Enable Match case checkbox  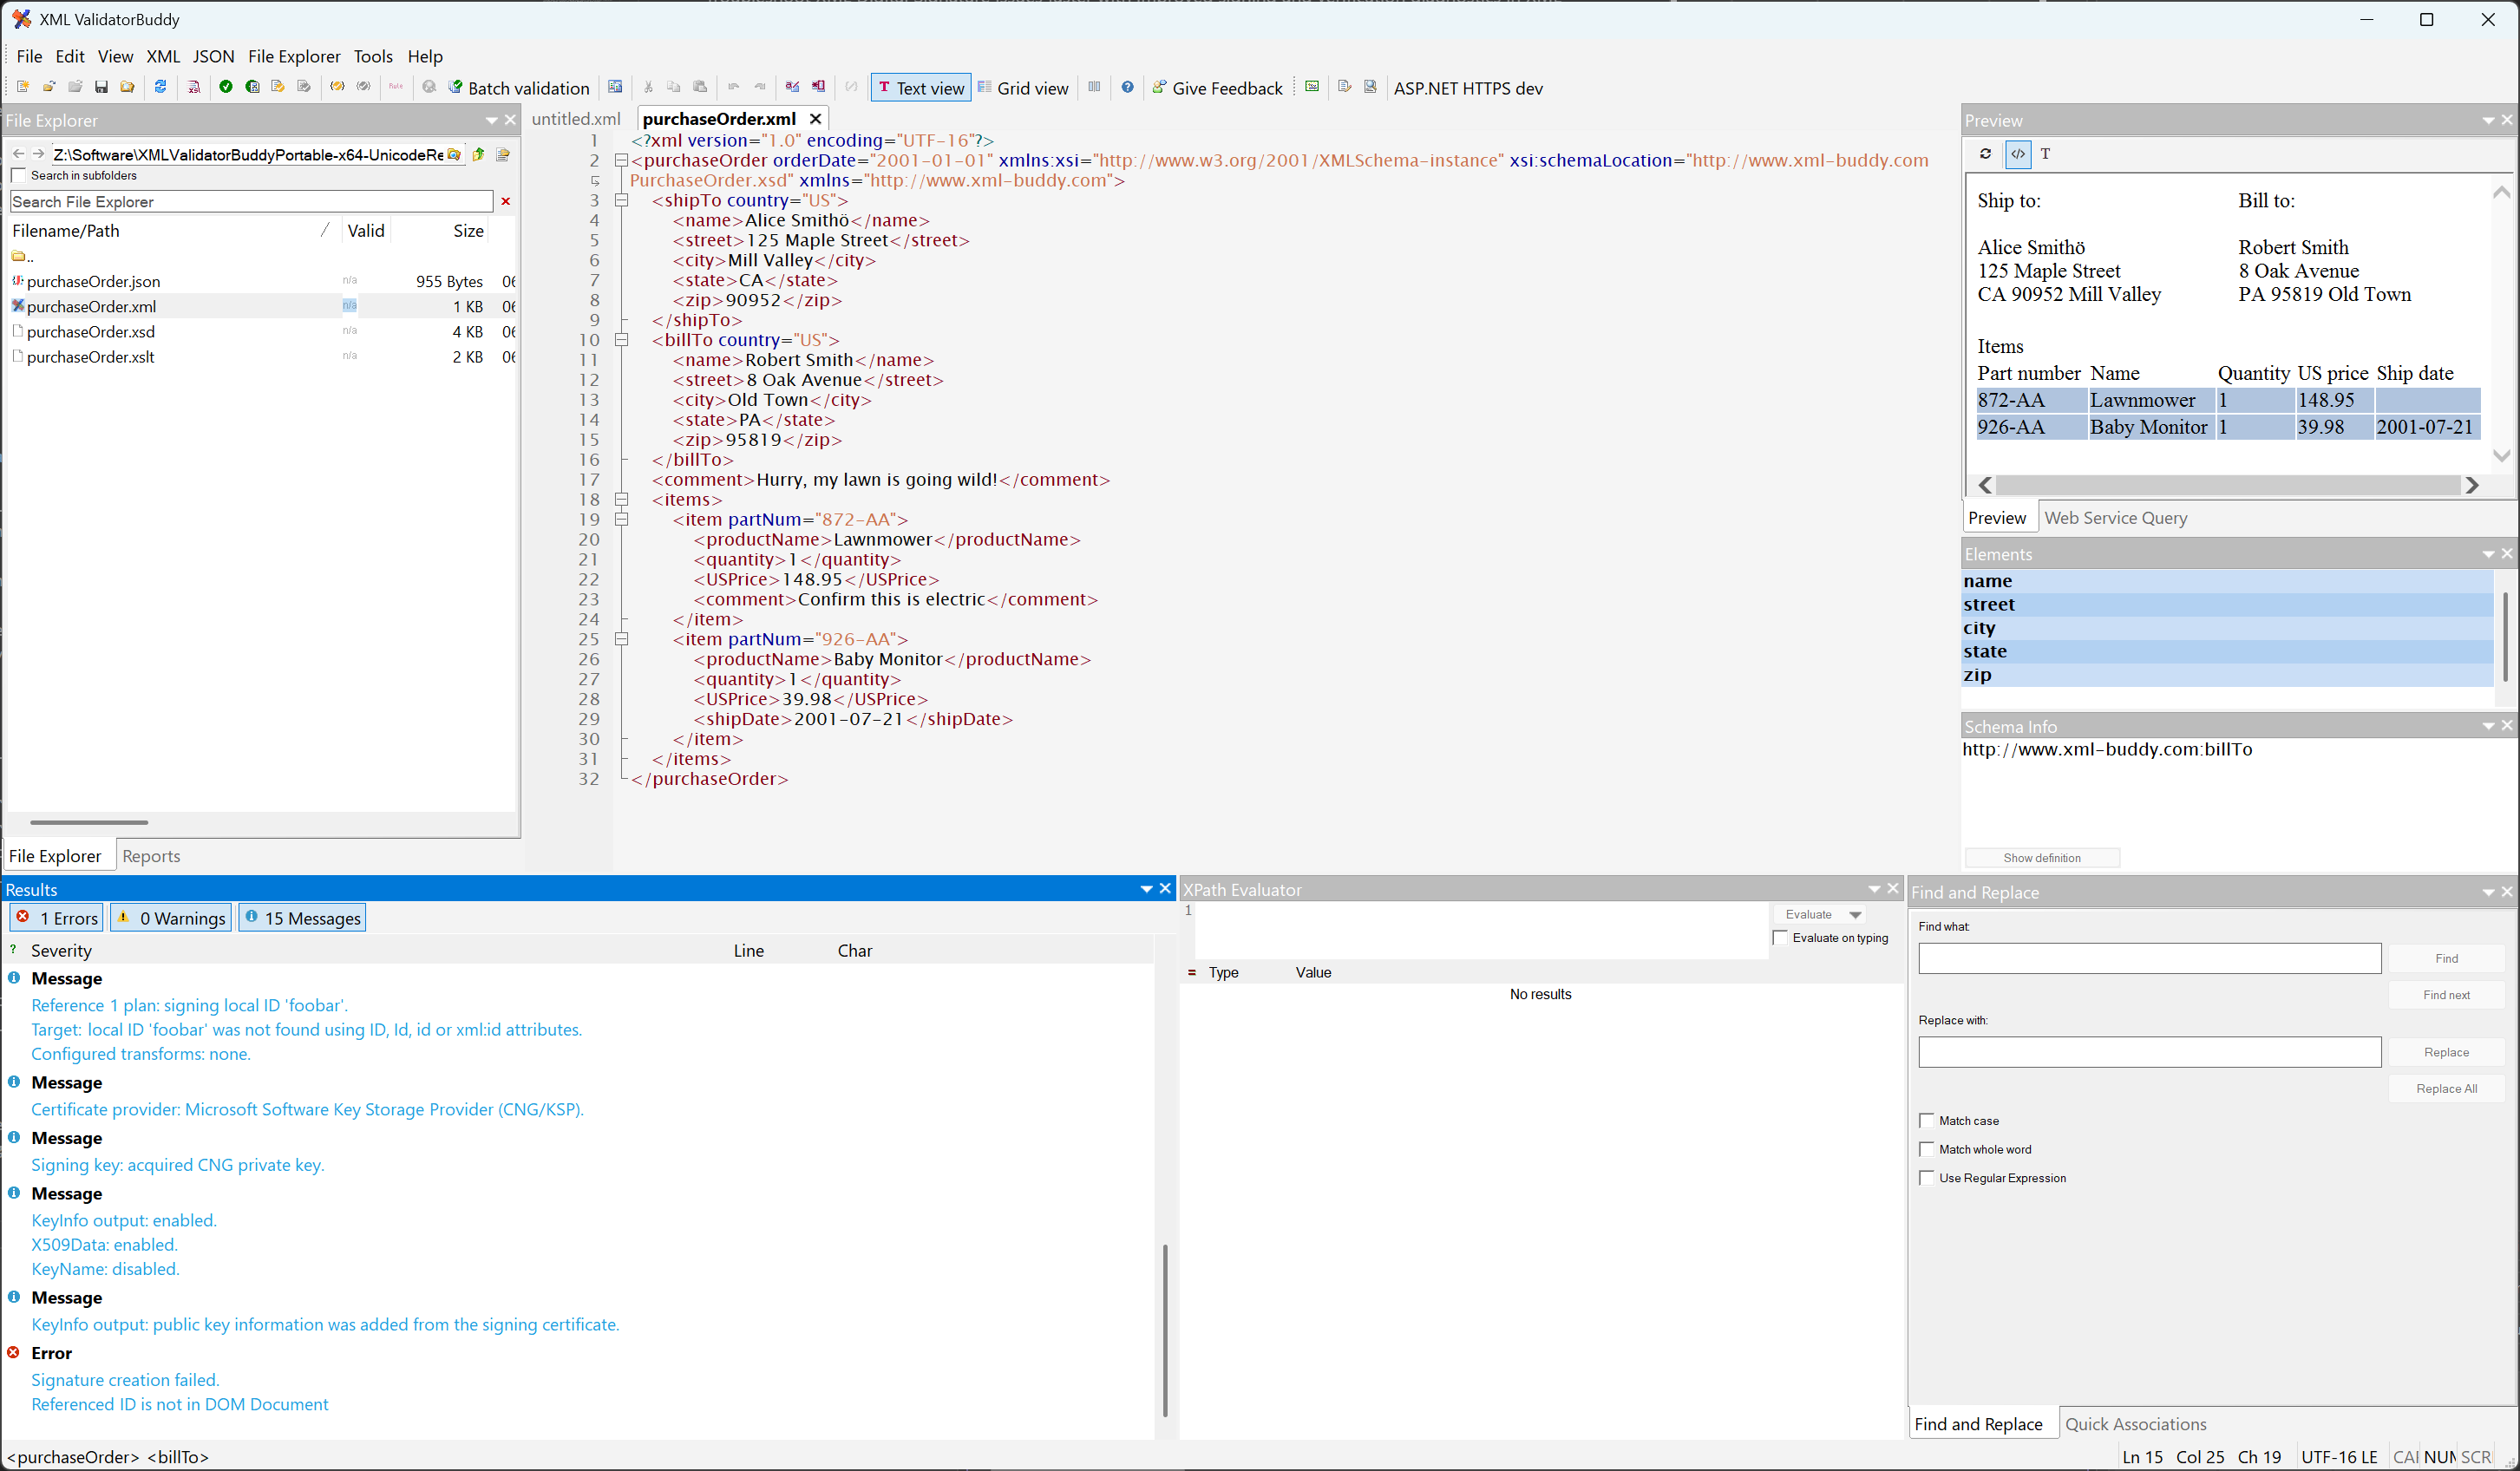click(1927, 1120)
